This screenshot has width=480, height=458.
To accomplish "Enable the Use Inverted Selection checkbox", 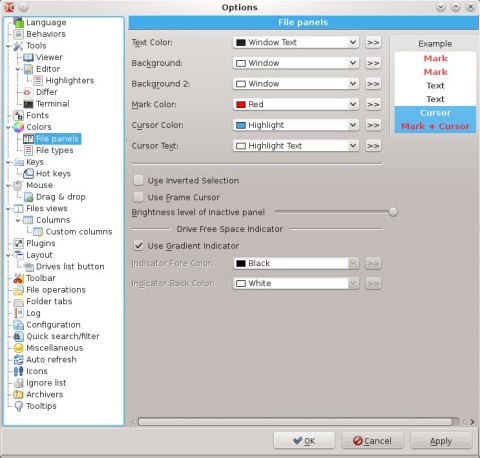I will coord(138,180).
